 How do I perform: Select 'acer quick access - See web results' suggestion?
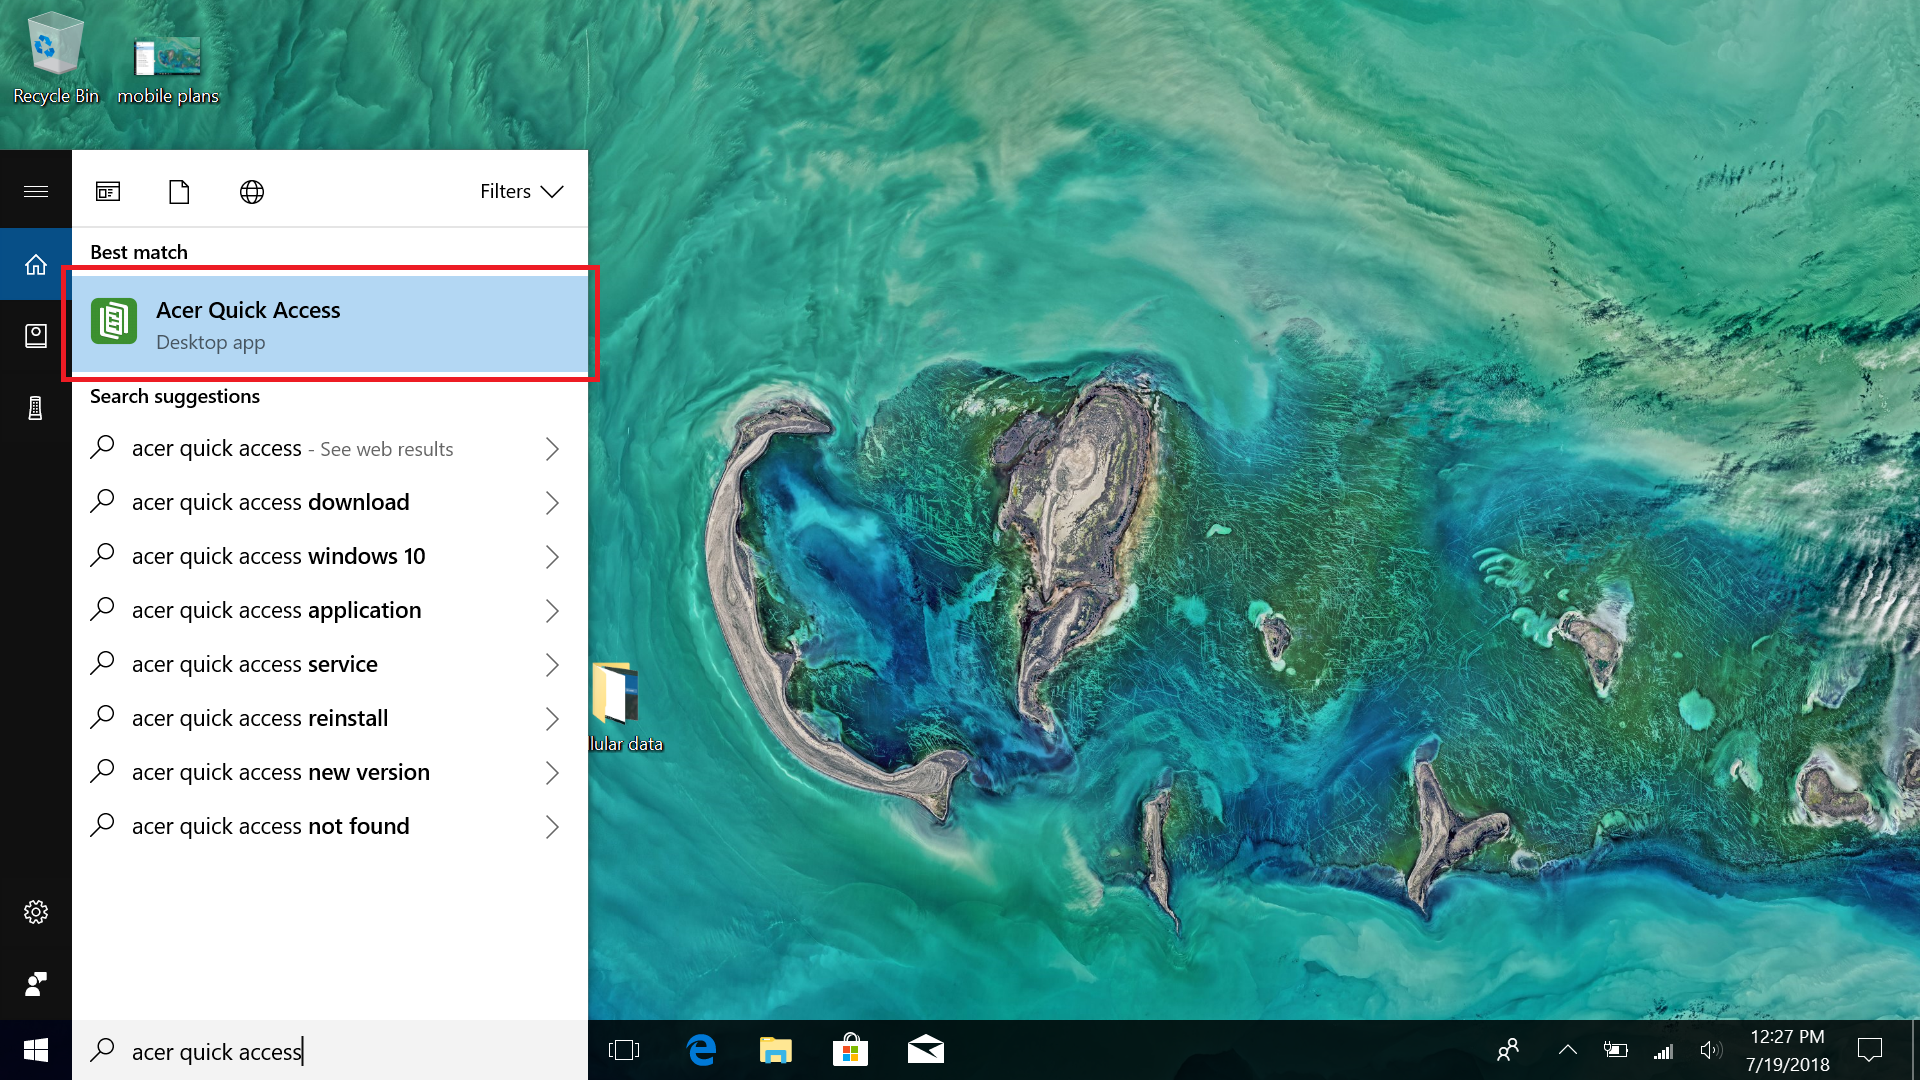tap(330, 448)
